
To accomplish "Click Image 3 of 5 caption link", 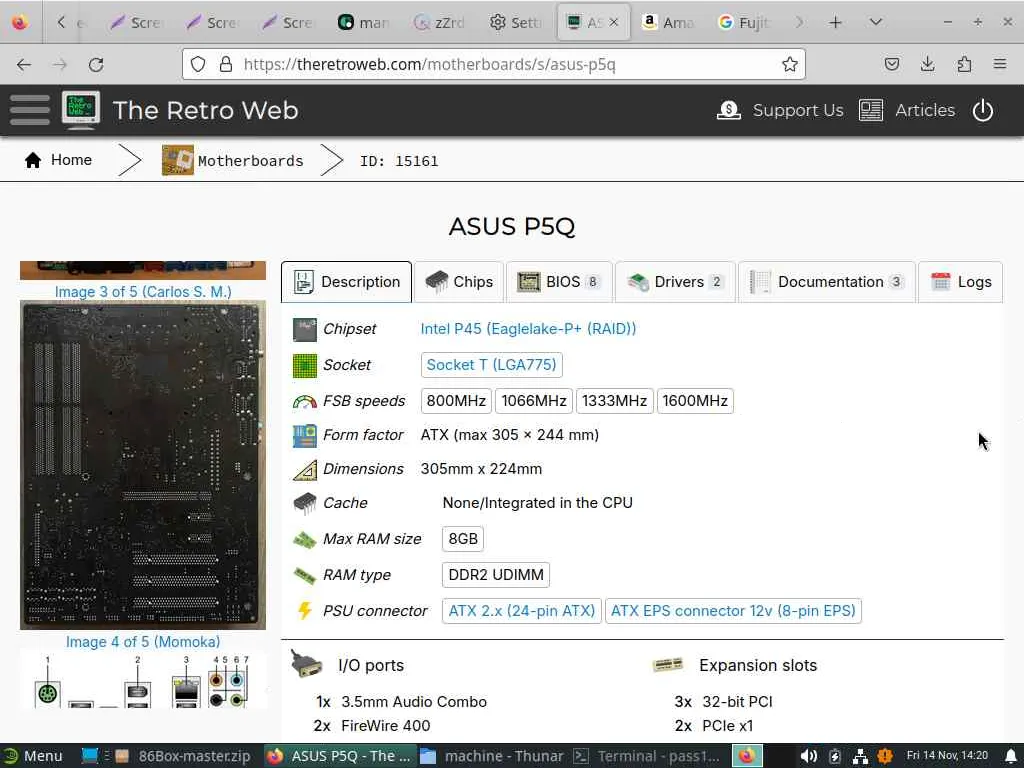I will click(x=143, y=291).
